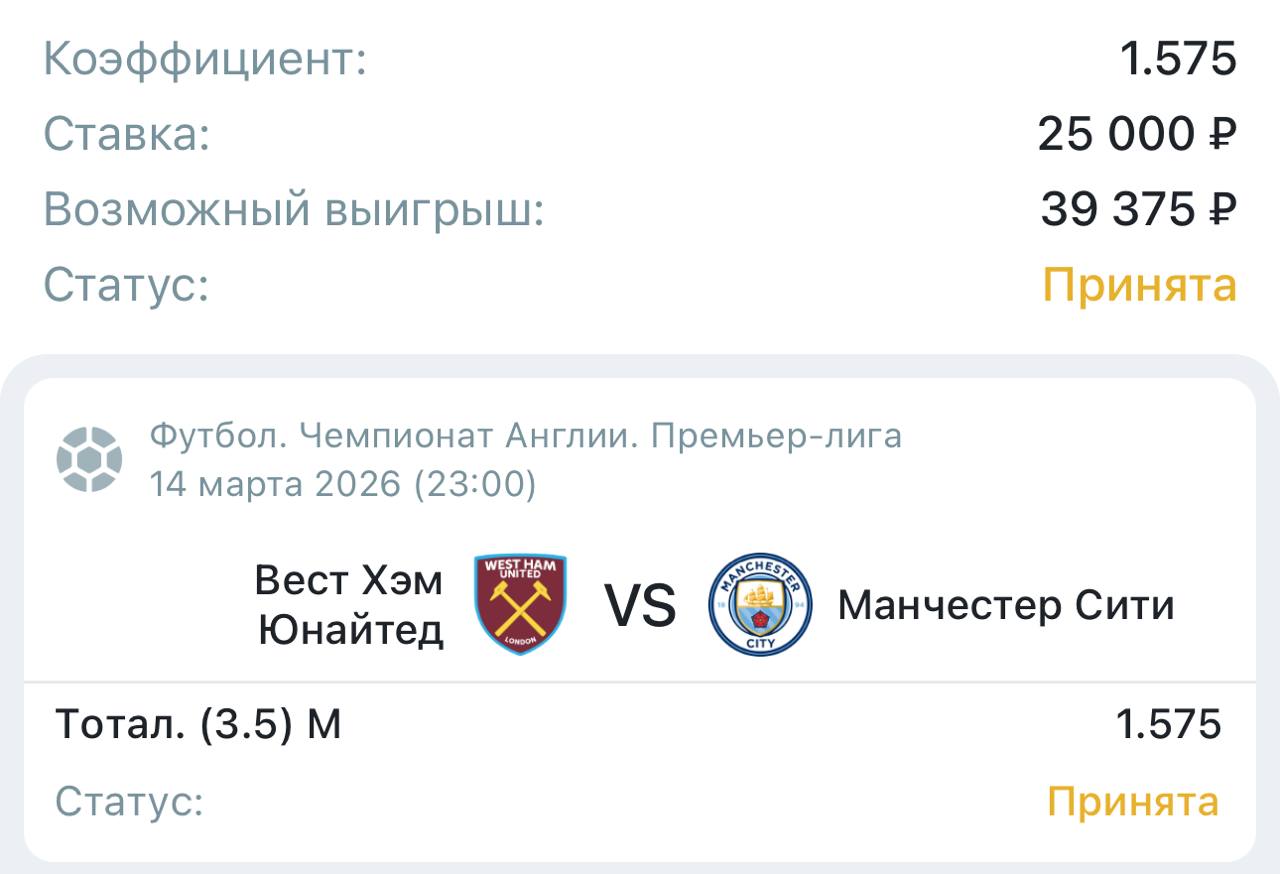Click the Ставка label
1280x874 pixels.
(127, 135)
